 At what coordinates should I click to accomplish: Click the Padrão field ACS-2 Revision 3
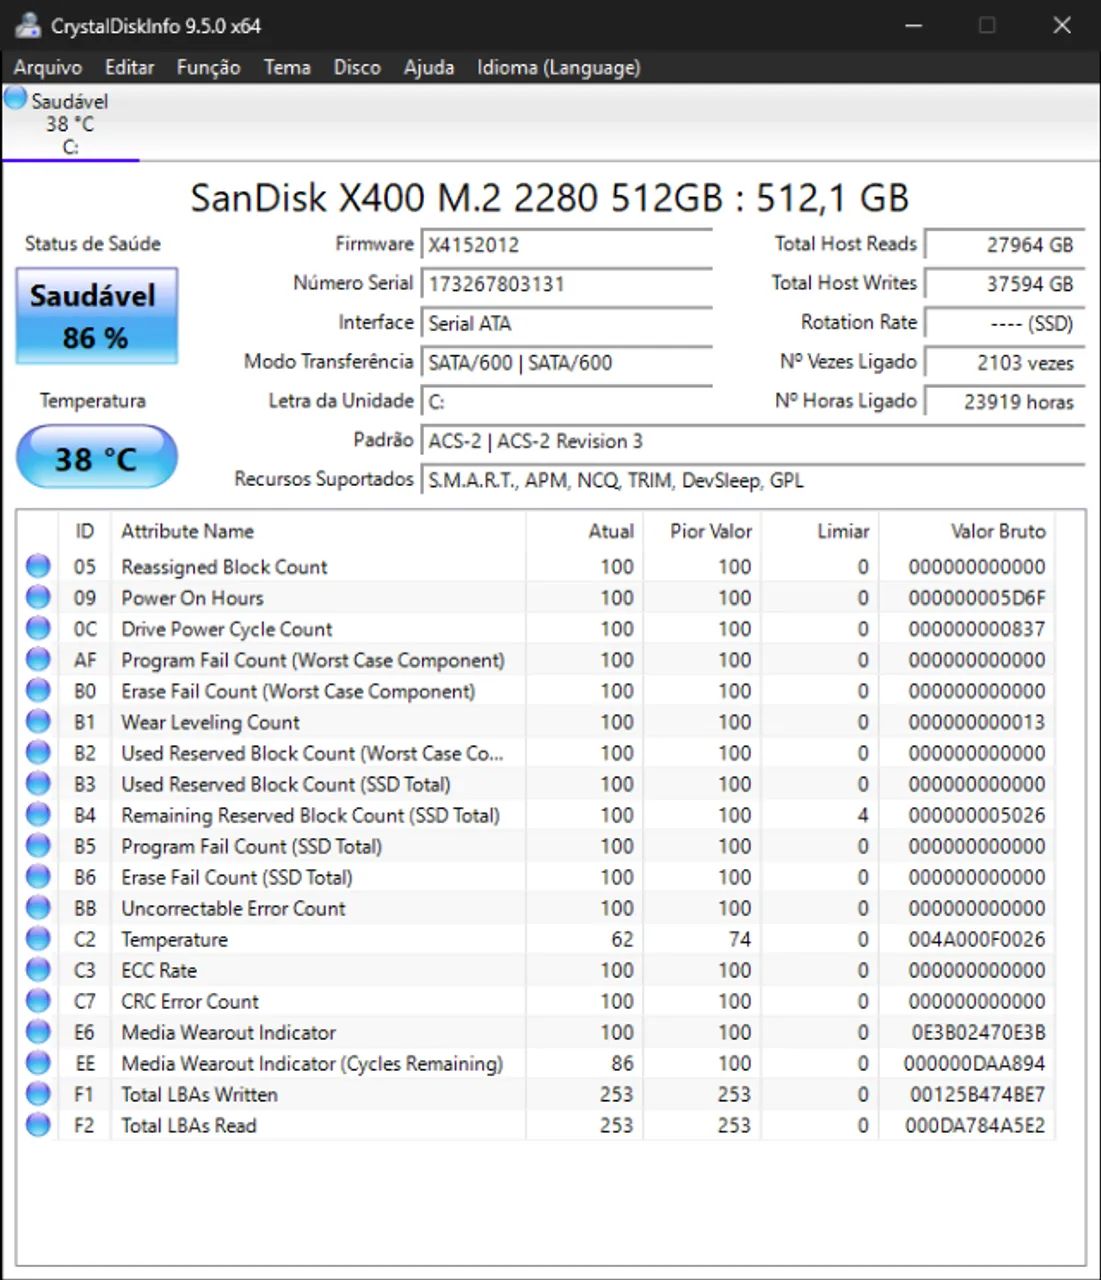pos(754,441)
